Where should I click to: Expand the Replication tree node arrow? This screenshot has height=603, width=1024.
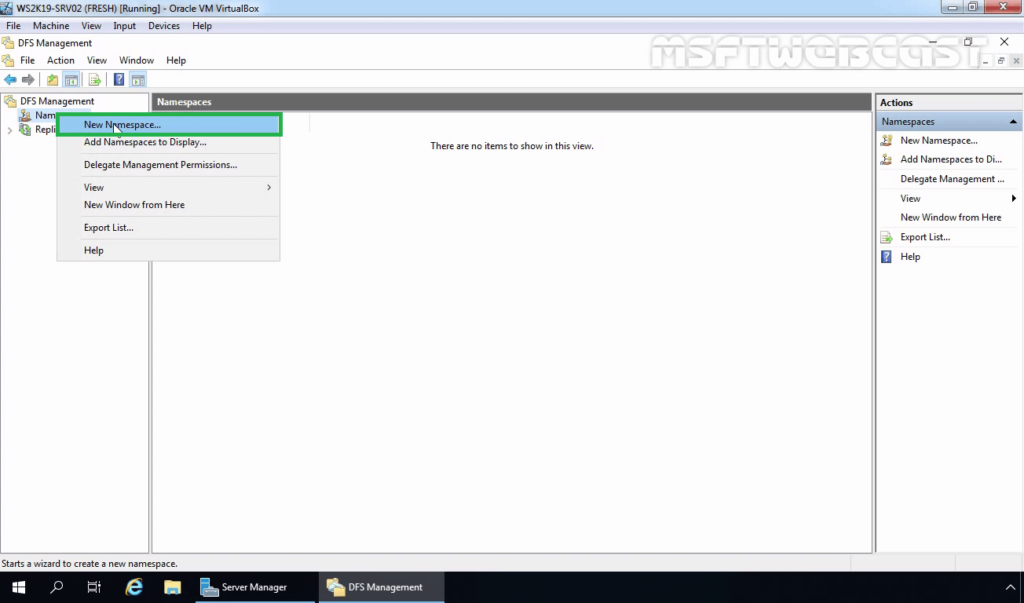tap(10, 130)
